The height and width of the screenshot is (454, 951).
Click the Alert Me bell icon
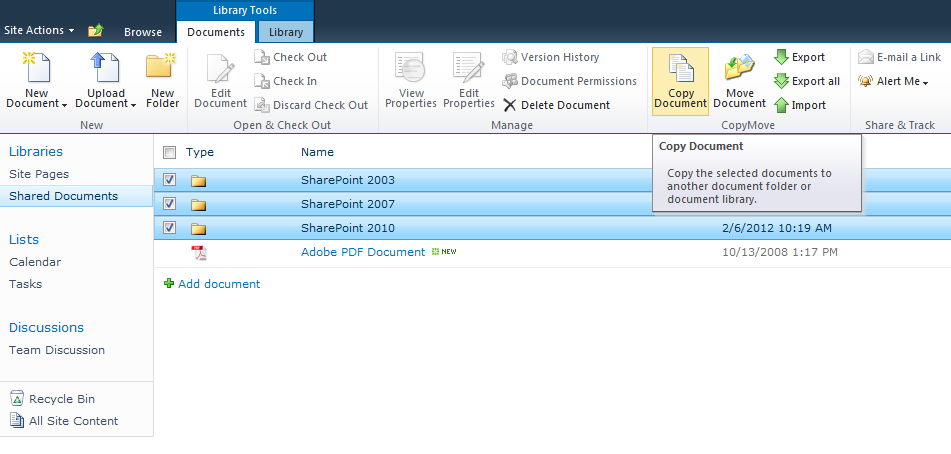click(865, 81)
